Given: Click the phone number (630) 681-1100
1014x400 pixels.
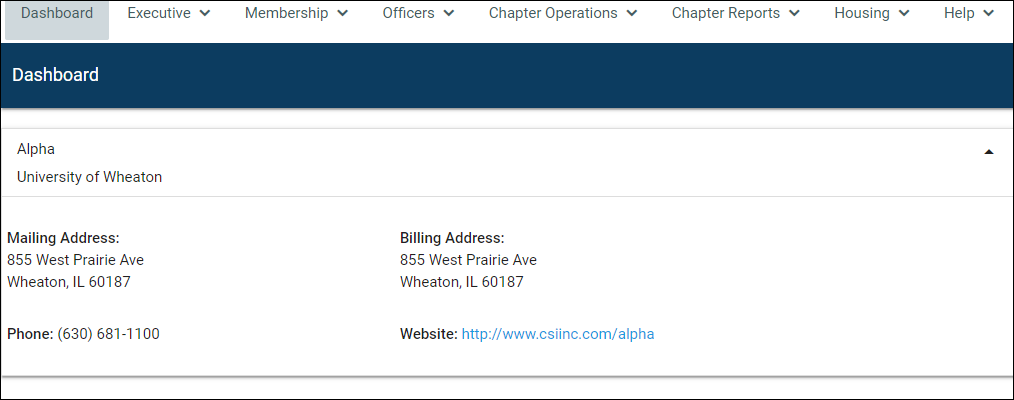Looking at the screenshot, I should [108, 334].
